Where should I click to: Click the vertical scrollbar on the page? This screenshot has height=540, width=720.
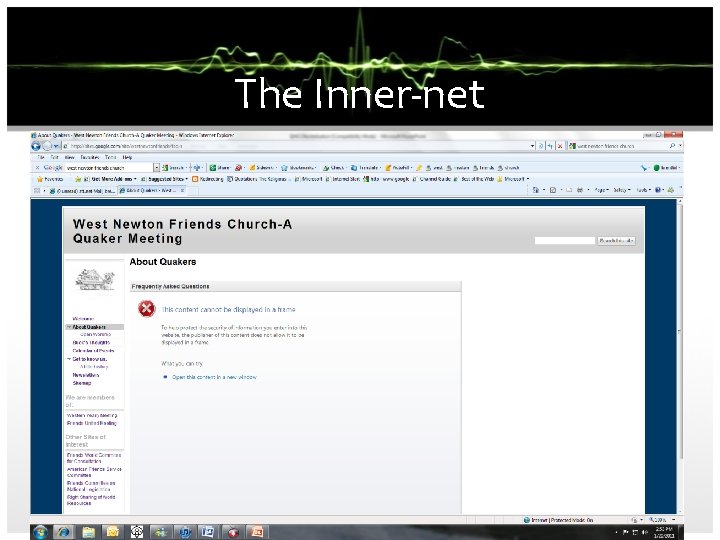pos(680,331)
